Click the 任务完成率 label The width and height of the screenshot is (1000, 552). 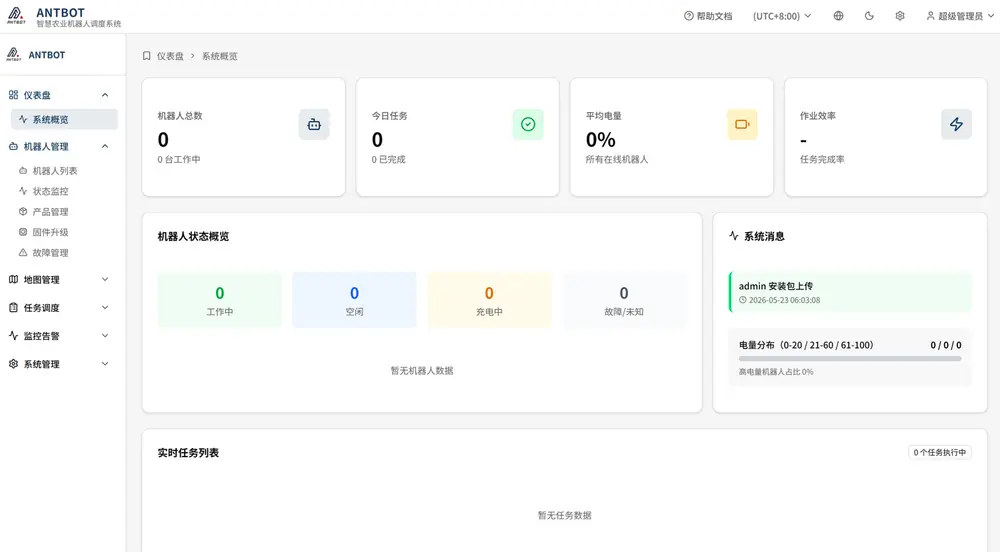822,159
